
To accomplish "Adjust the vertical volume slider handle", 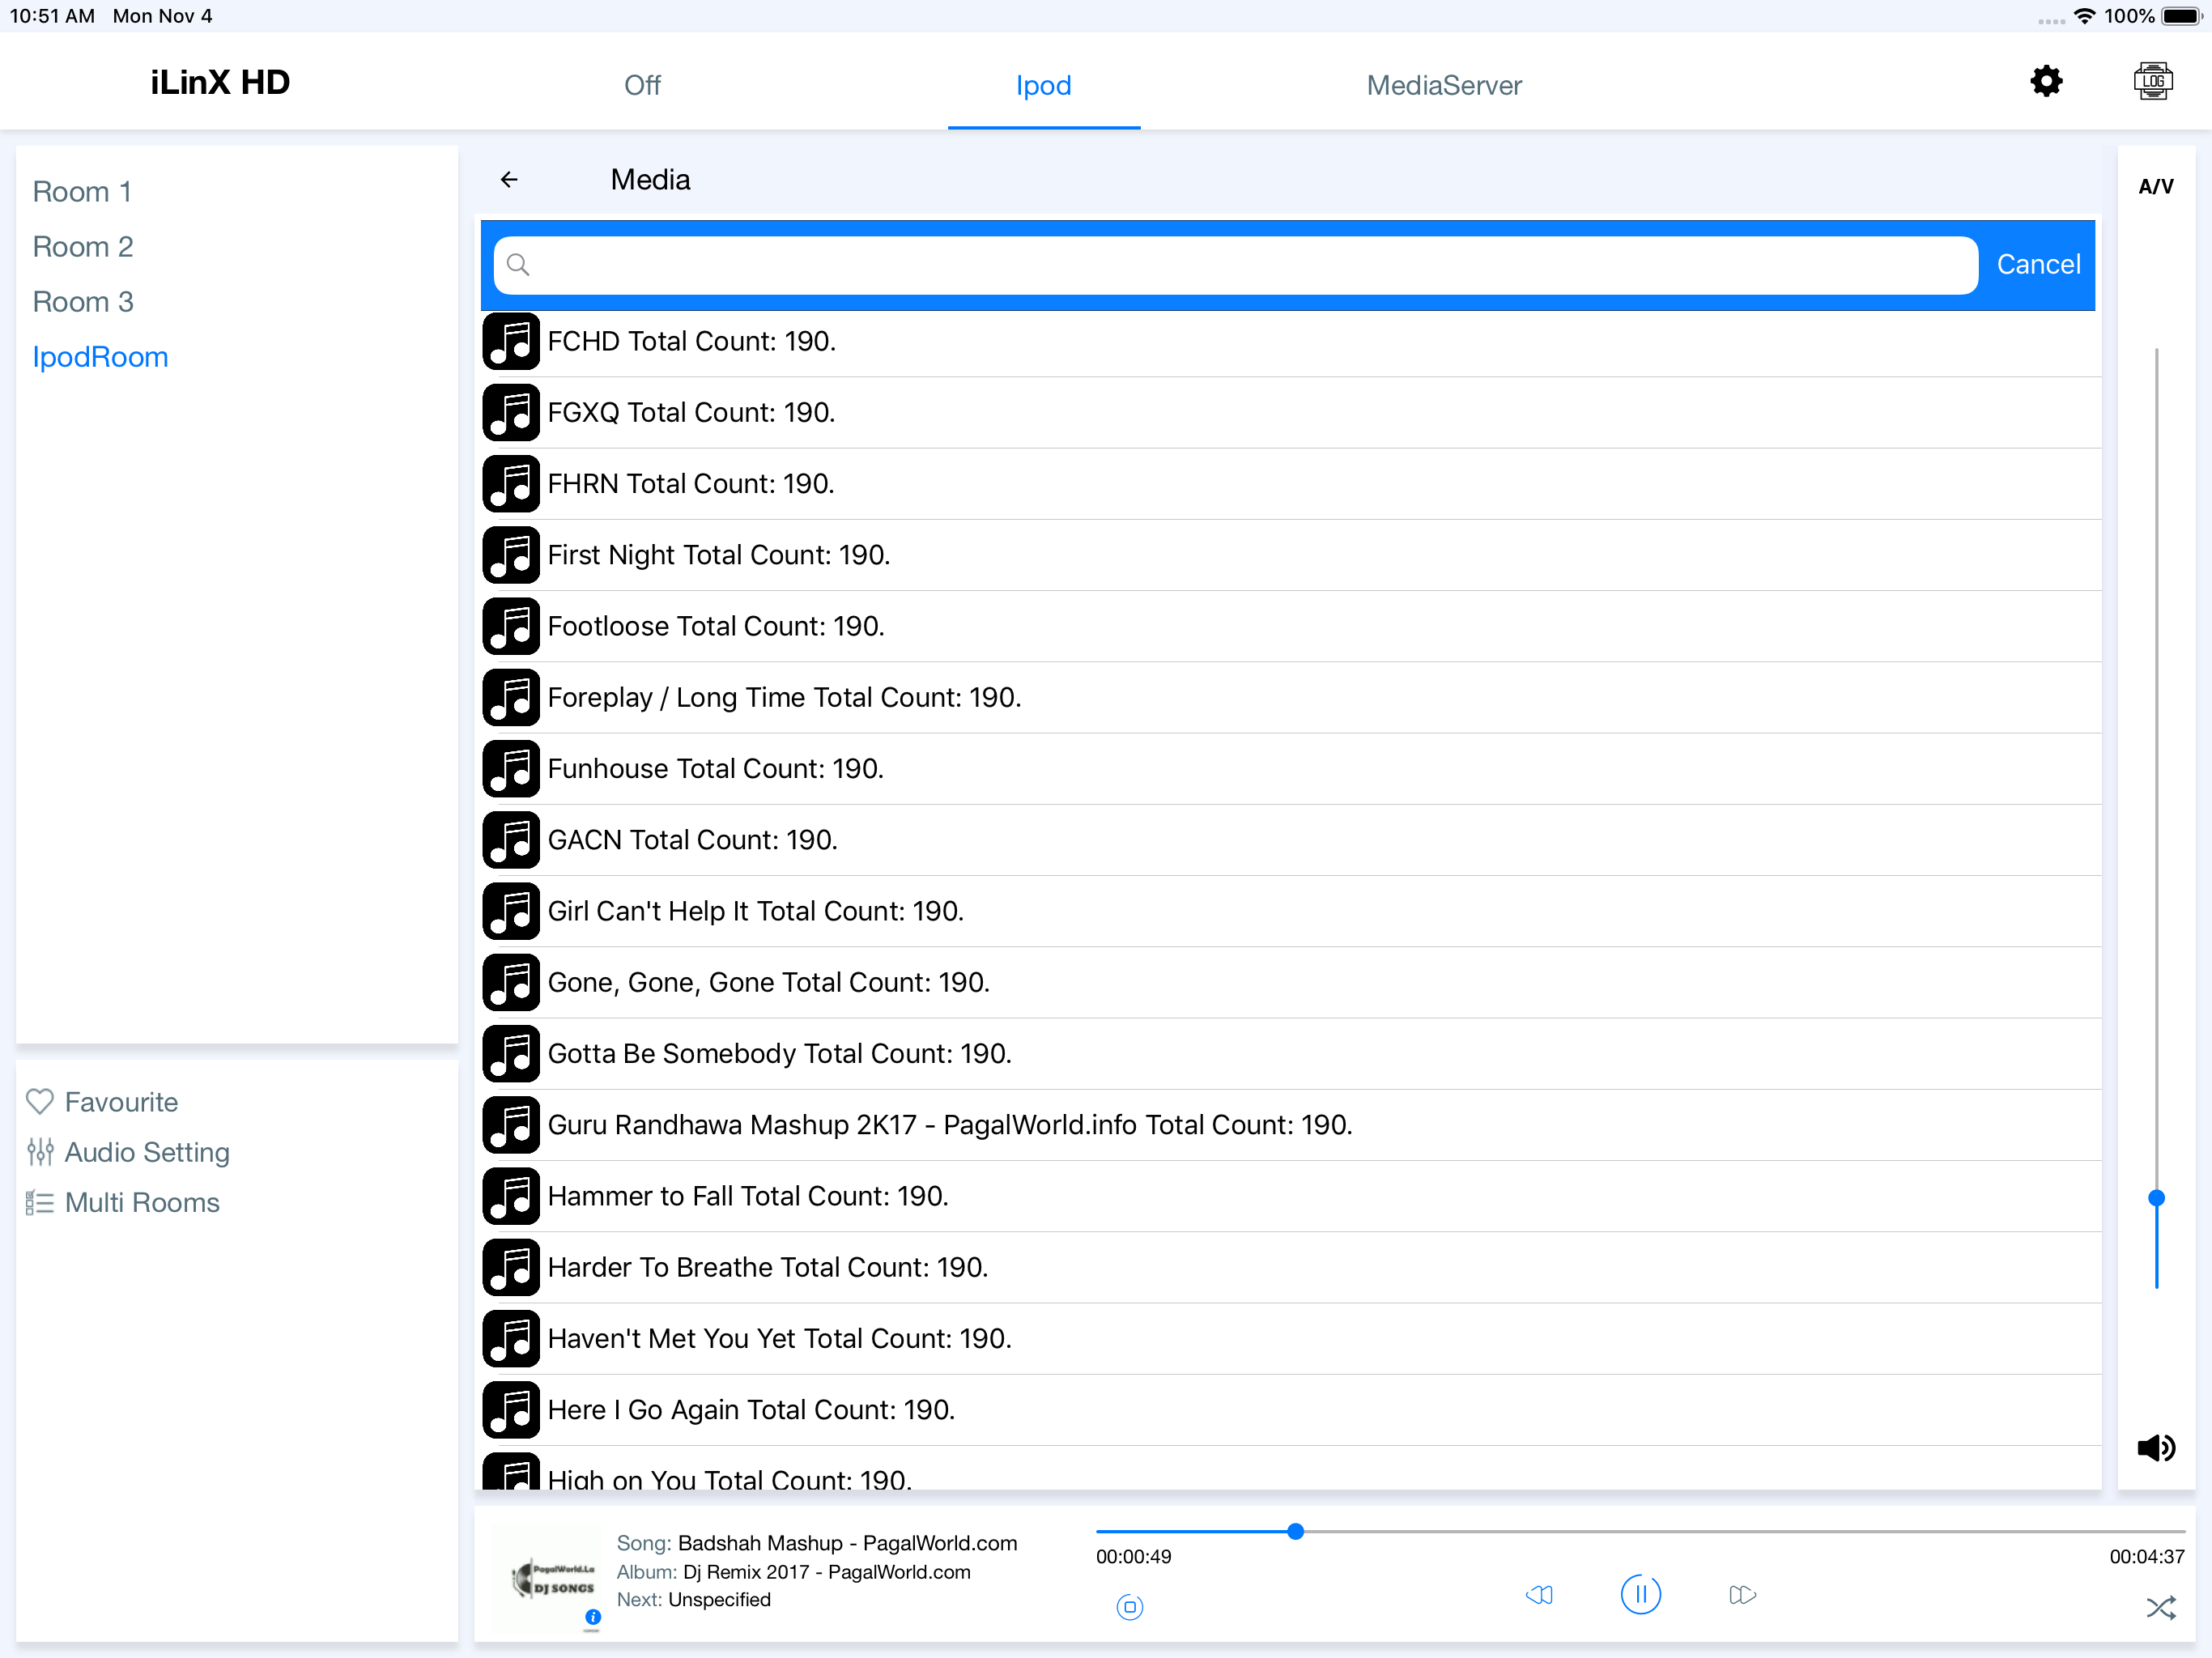I will [x=2156, y=1198].
